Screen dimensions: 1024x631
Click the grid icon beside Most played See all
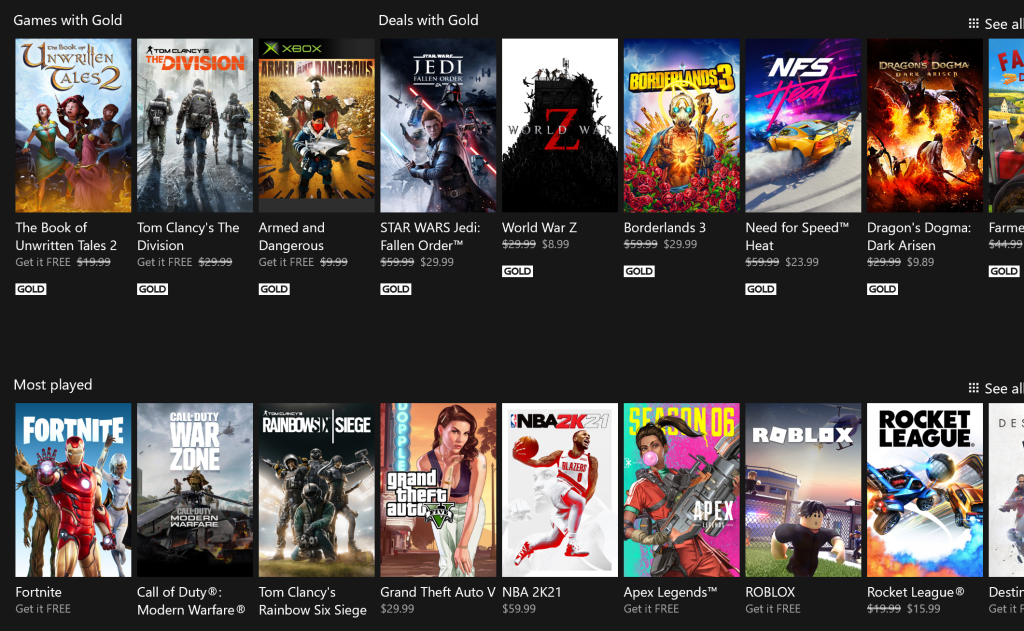pos(973,388)
